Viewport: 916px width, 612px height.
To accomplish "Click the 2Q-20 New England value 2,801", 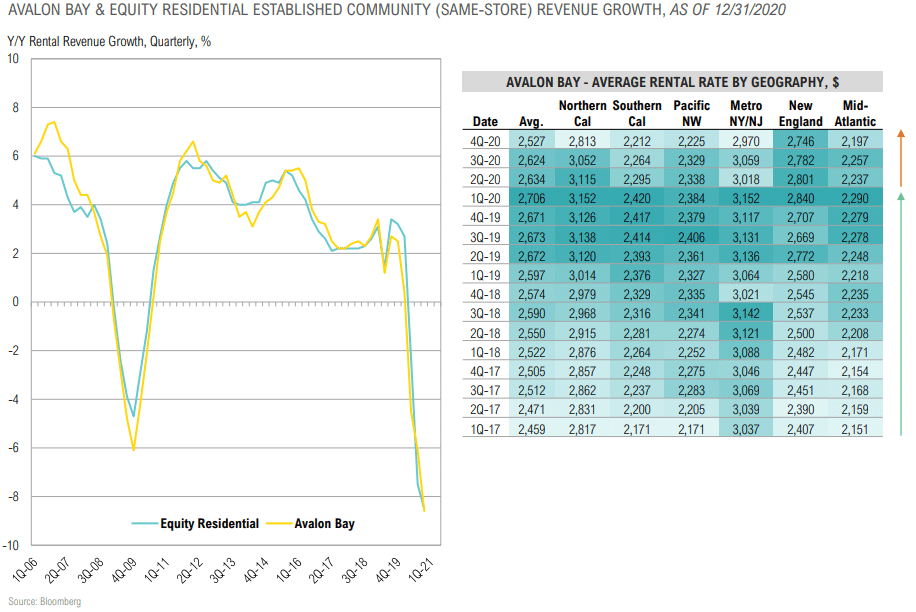I will click(x=800, y=179).
